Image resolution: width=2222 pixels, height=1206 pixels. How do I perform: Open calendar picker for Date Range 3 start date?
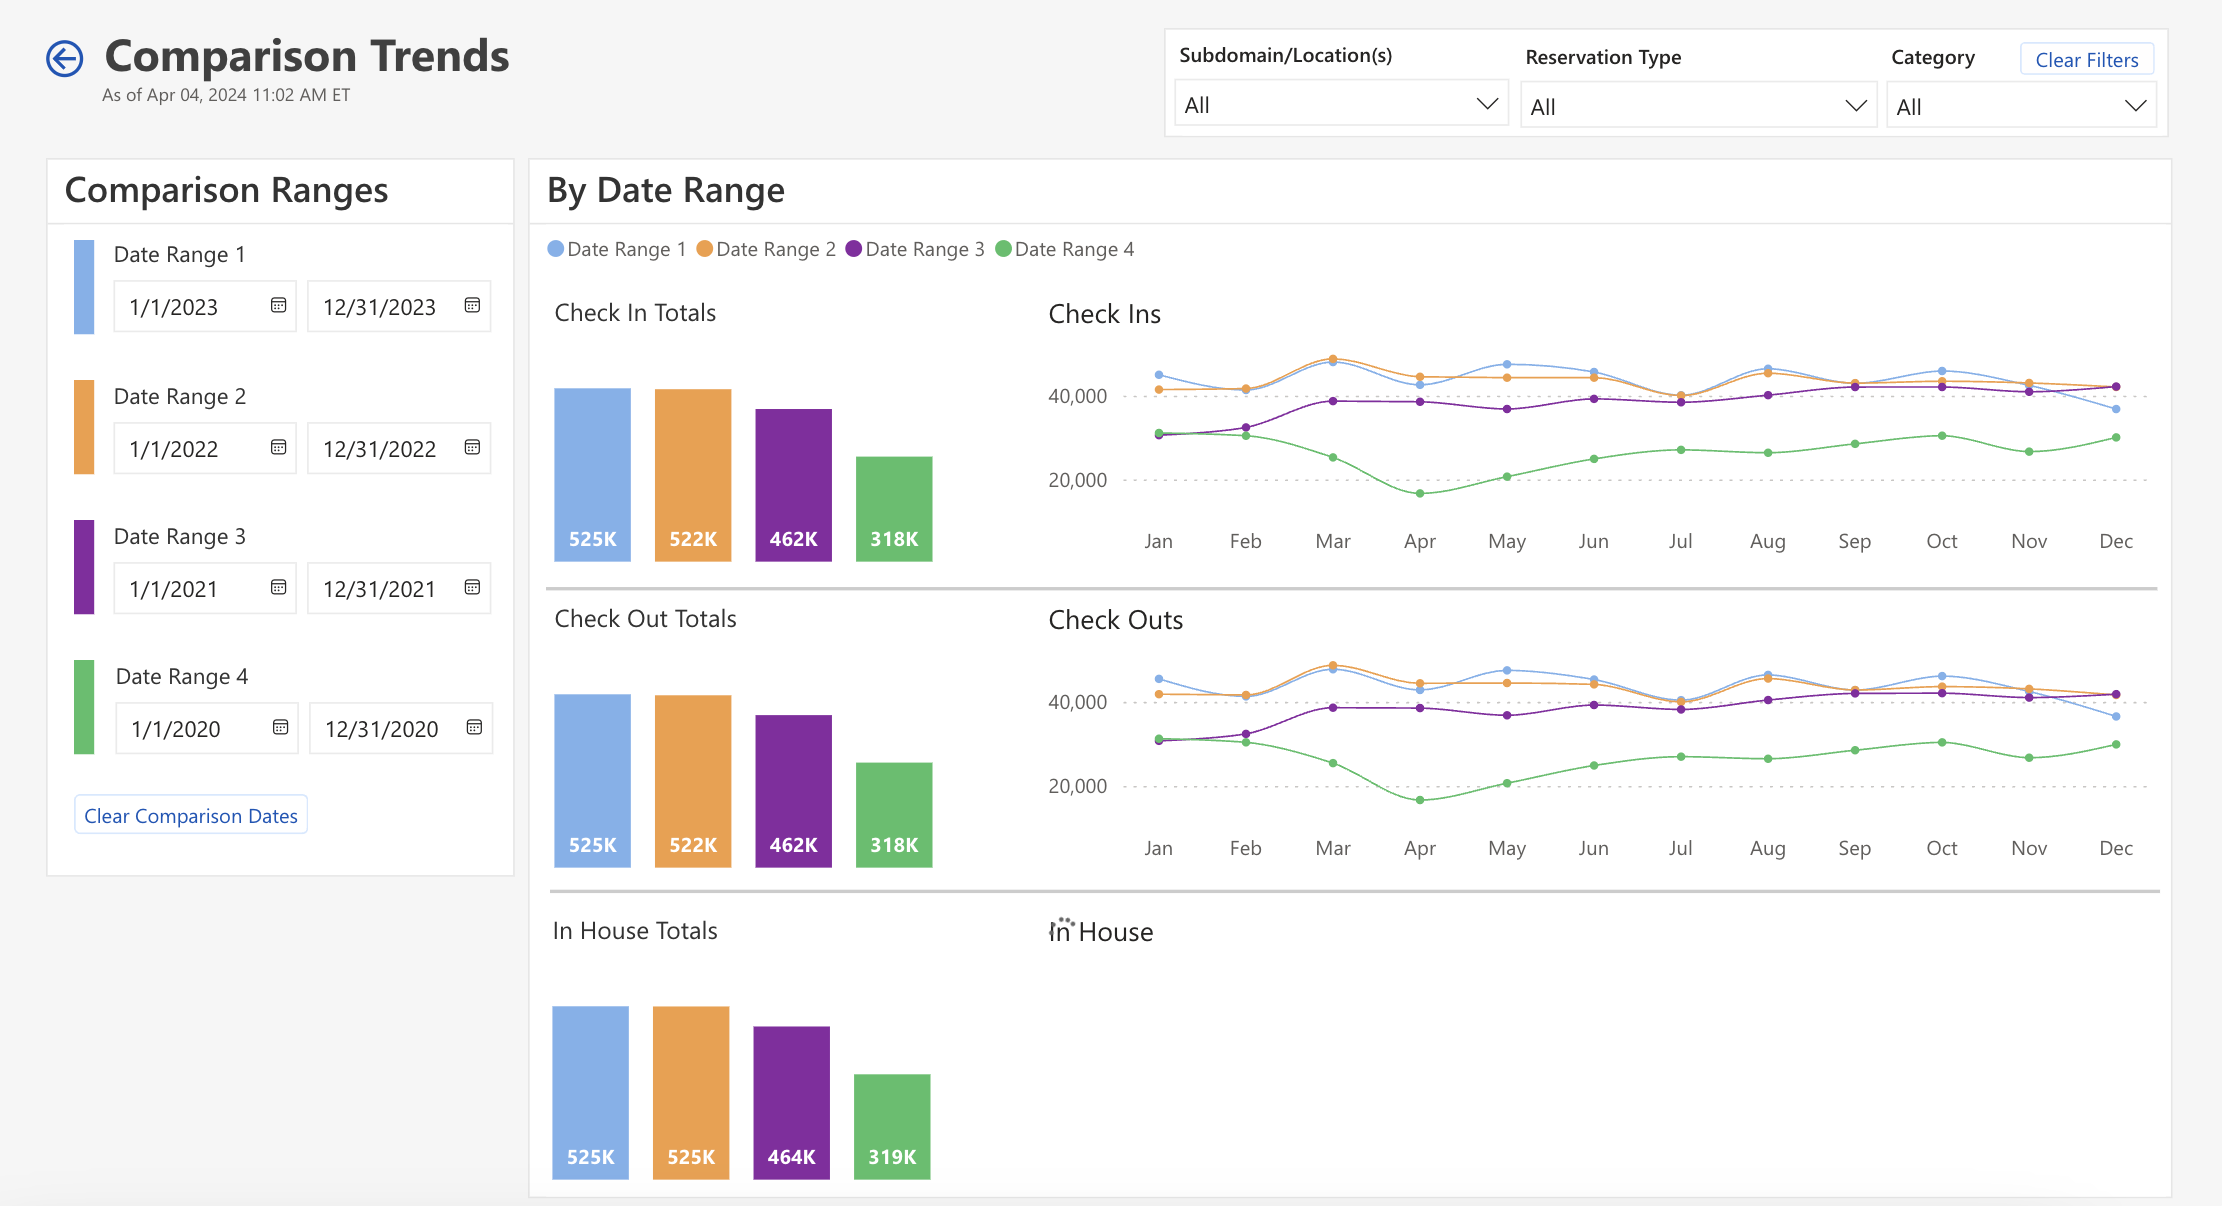pos(277,588)
